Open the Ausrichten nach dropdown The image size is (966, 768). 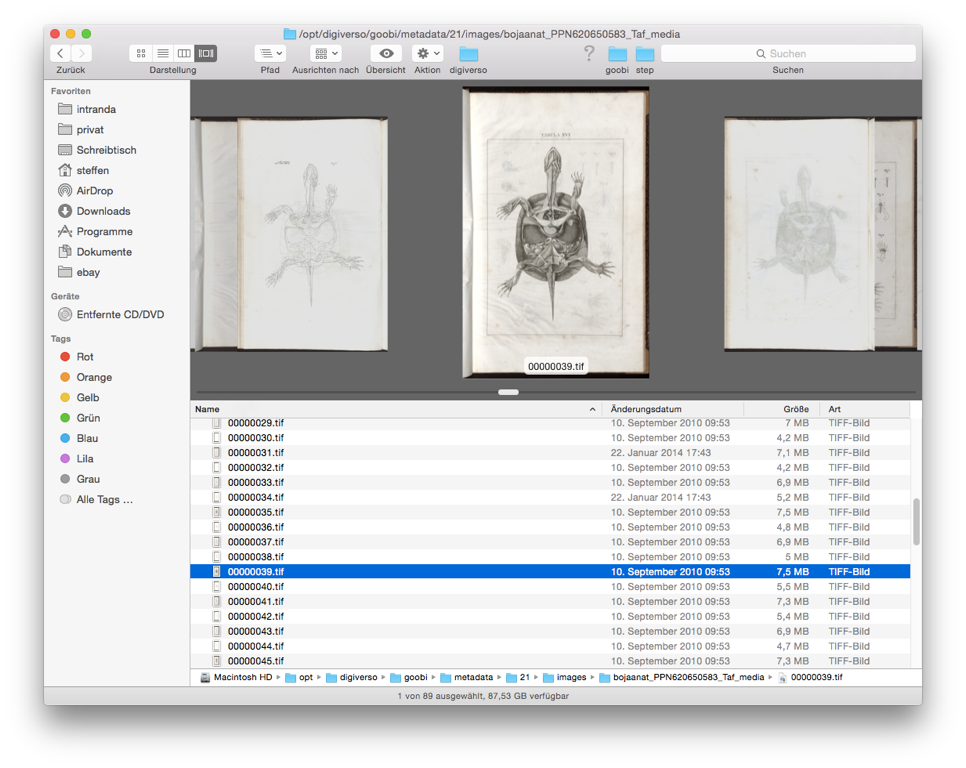pyautogui.click(x=325, y=54)
